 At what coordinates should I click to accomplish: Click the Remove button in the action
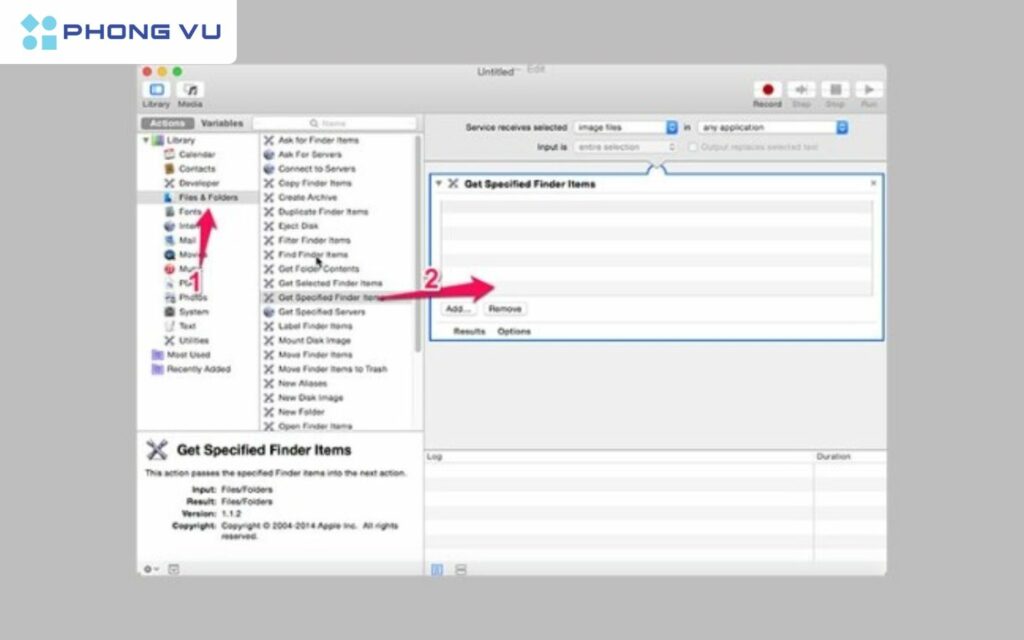point(505,308)
